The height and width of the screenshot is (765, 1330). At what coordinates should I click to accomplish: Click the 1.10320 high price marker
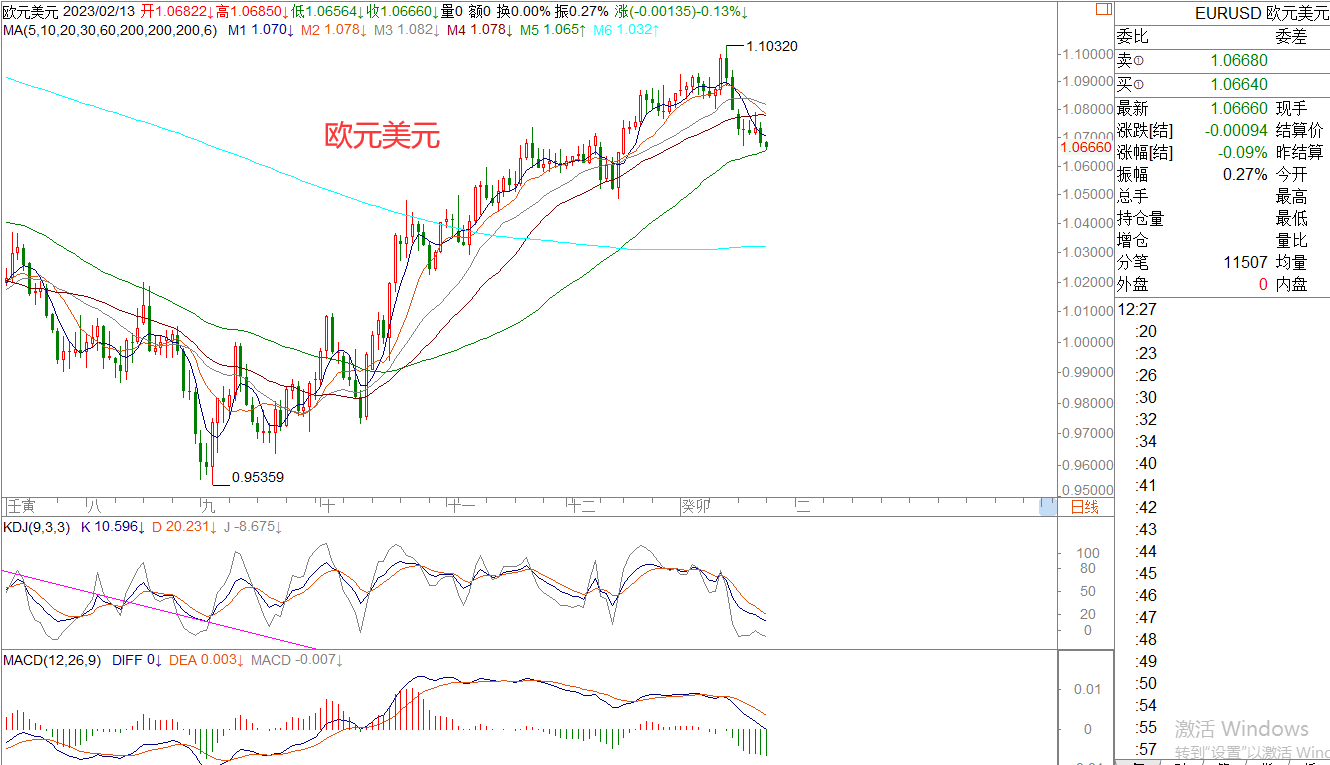[x=772, y=46]
